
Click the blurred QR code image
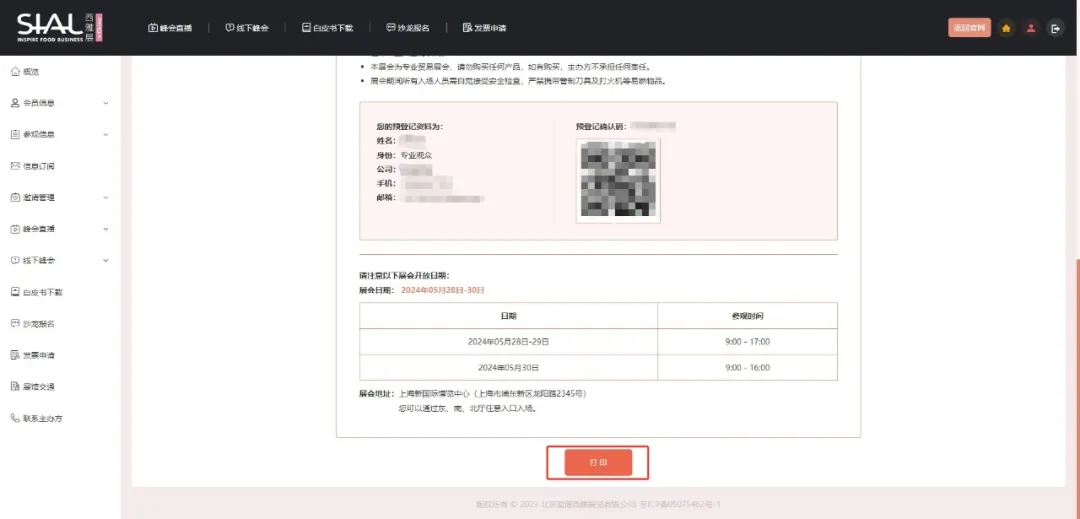coord(618,181)
